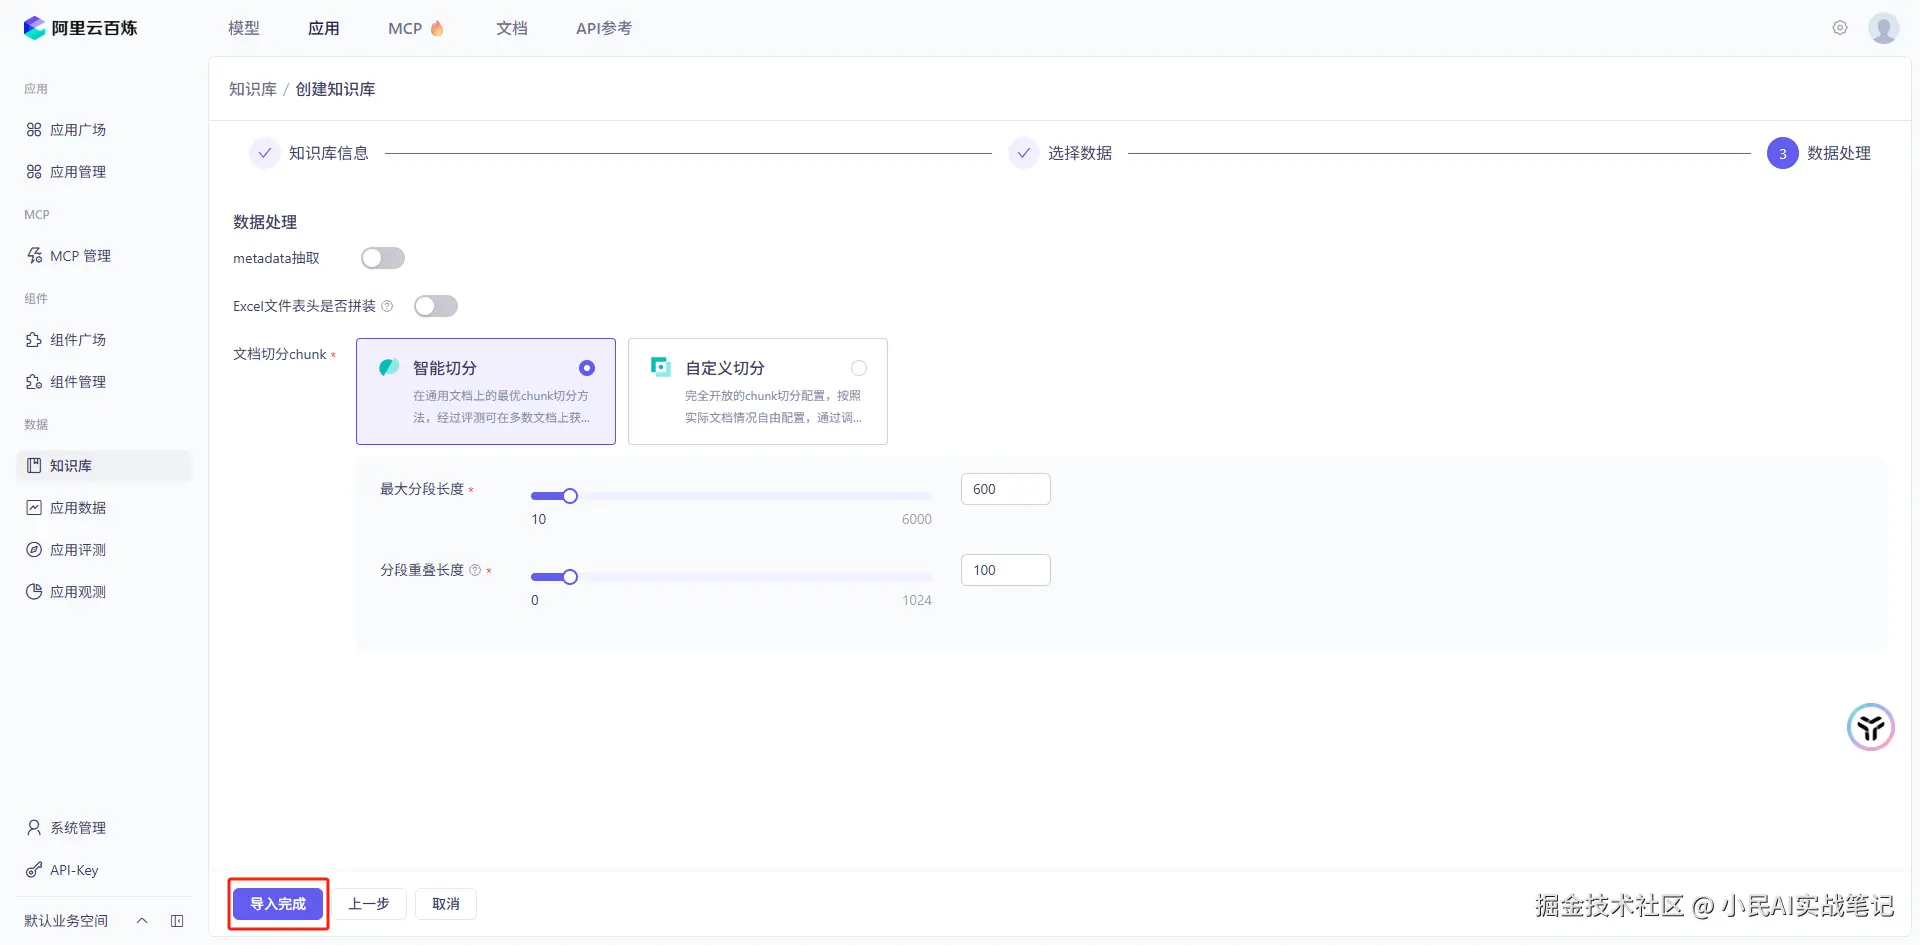Click the 导入完成 button
This screenshot has height=945, width=1920.
coord(278,904)
